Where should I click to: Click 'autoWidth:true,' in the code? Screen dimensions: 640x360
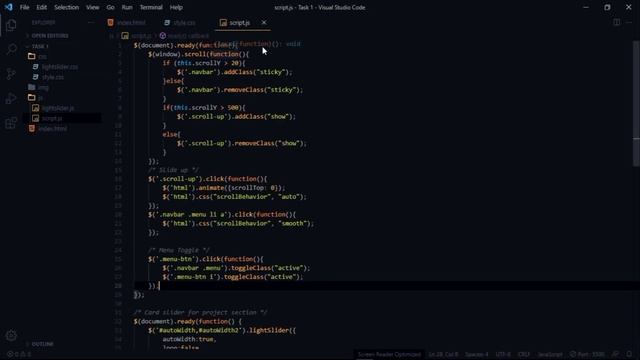[189, 339]
